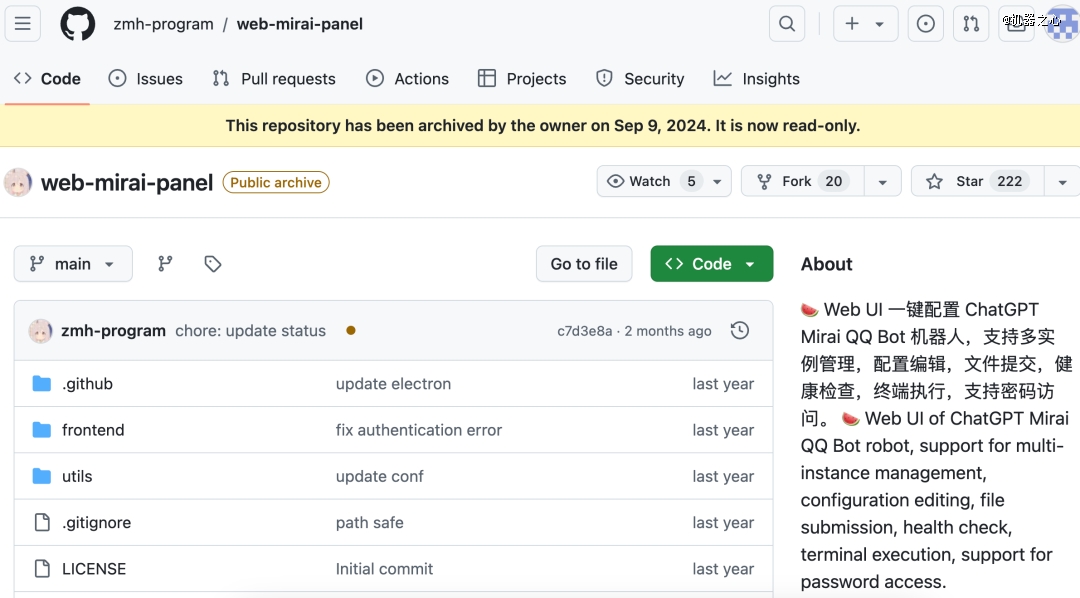This screenshot has height=598, width=1080.
Task: Open the commit history clock icon
Action: point(740,331)
